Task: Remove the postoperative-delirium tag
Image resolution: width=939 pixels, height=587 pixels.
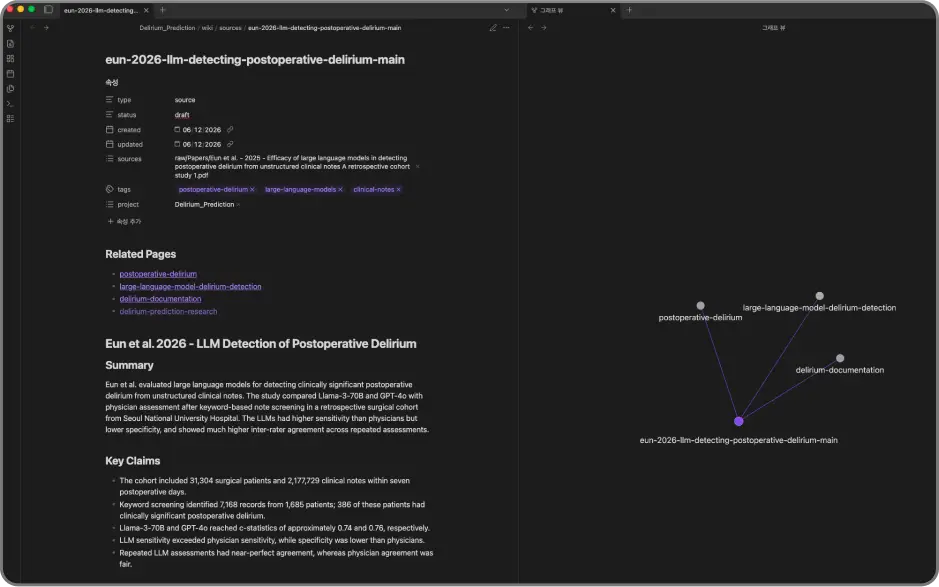Action: pos(252,189)
